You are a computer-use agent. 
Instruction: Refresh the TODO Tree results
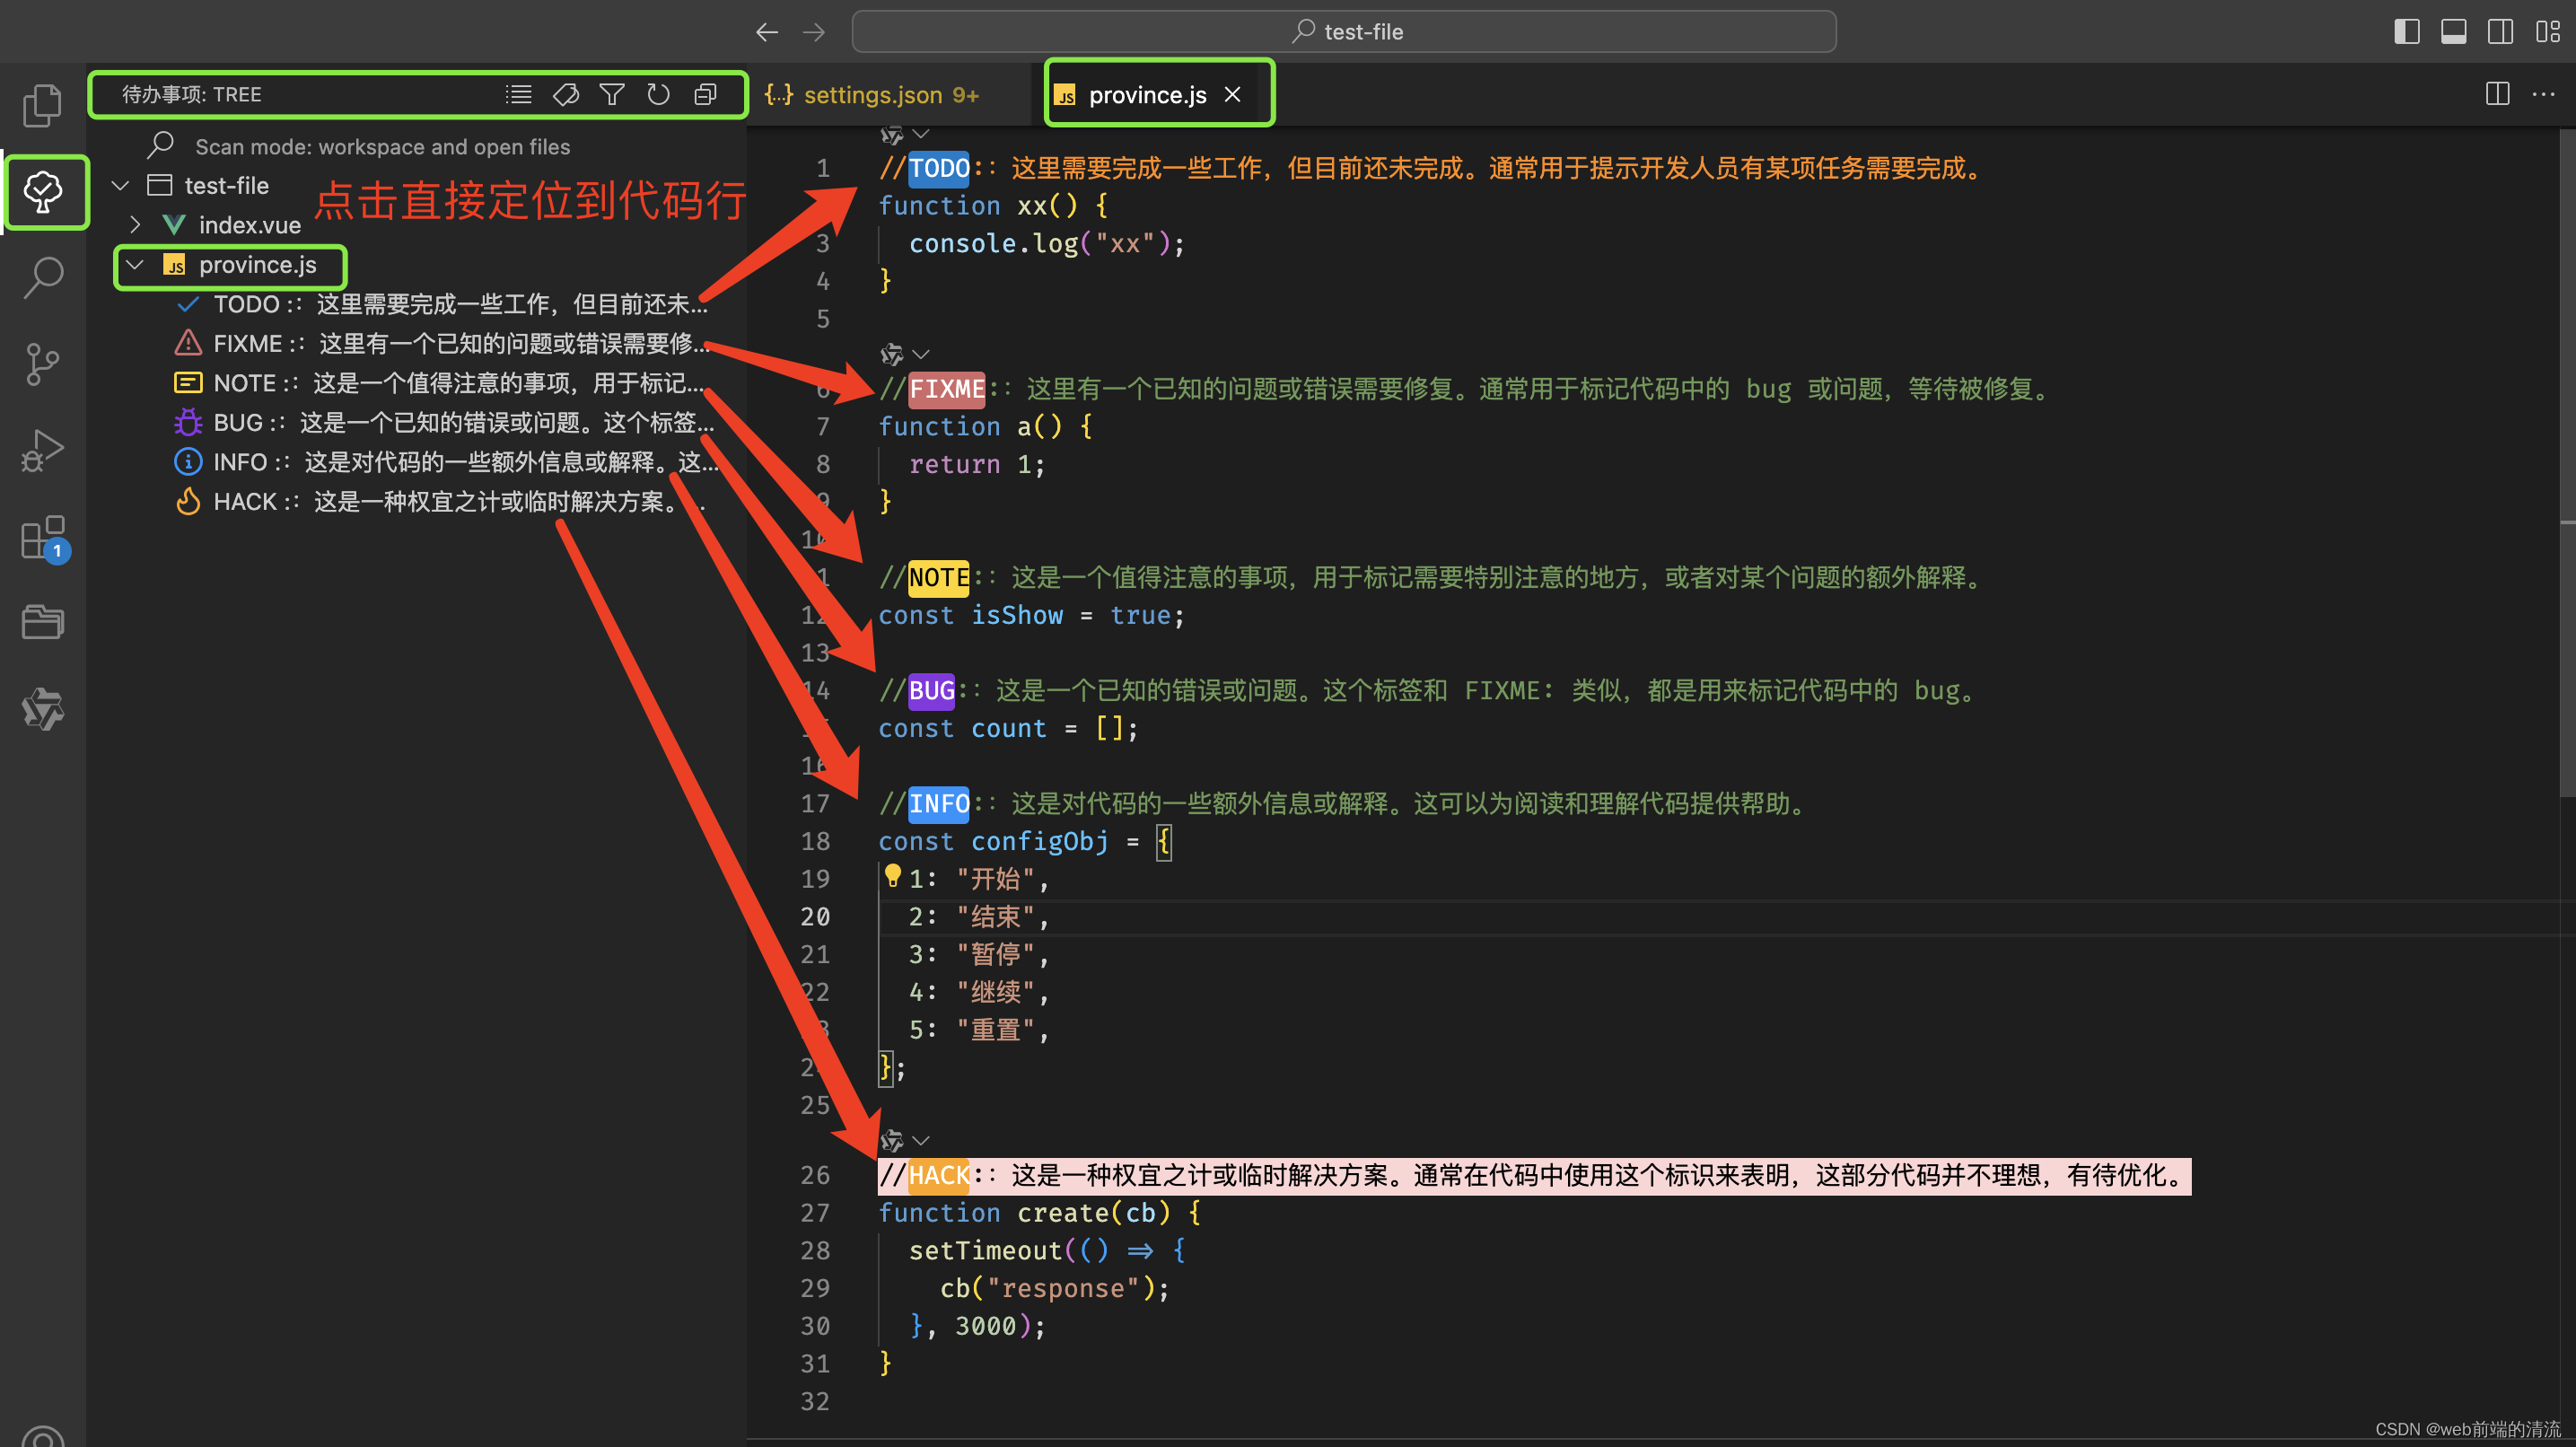coord(658,94)
